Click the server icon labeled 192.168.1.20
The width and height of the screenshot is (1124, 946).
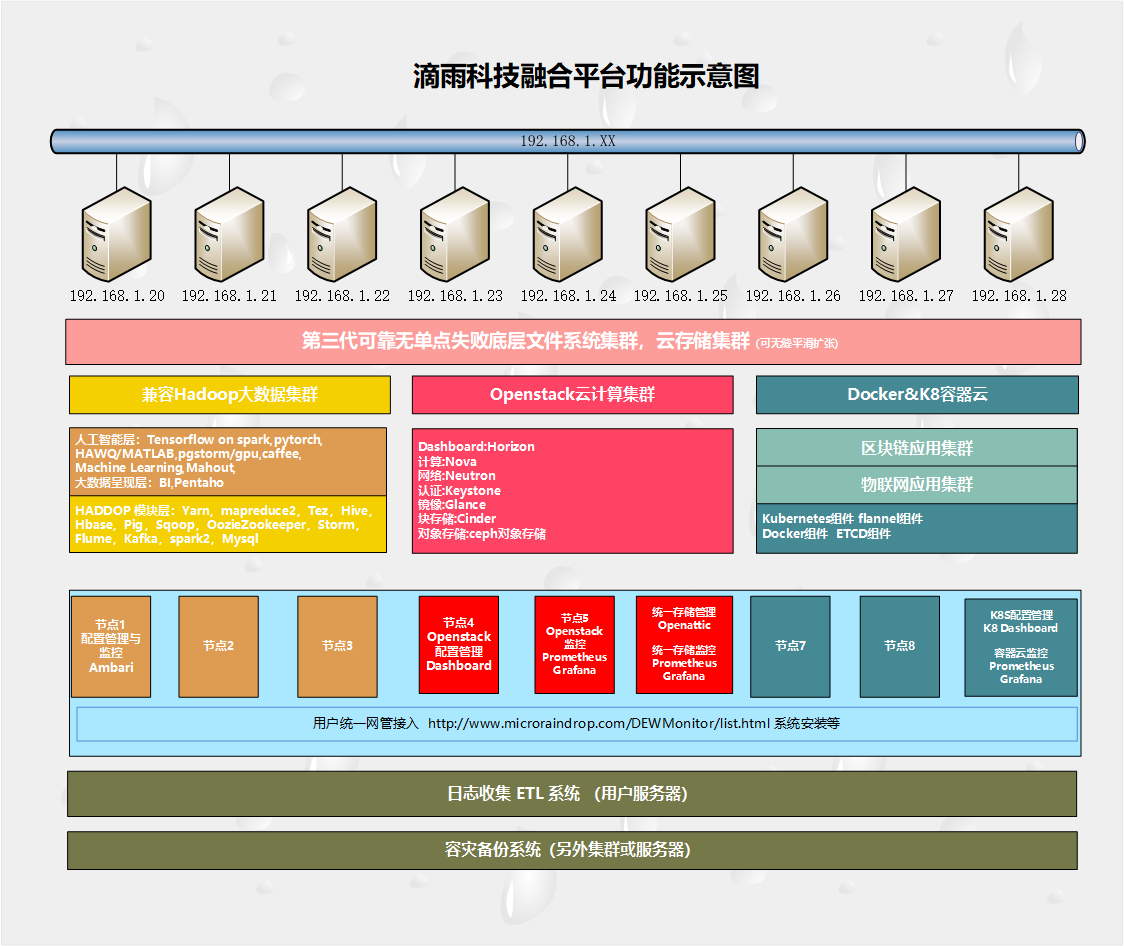pos(116,235)
